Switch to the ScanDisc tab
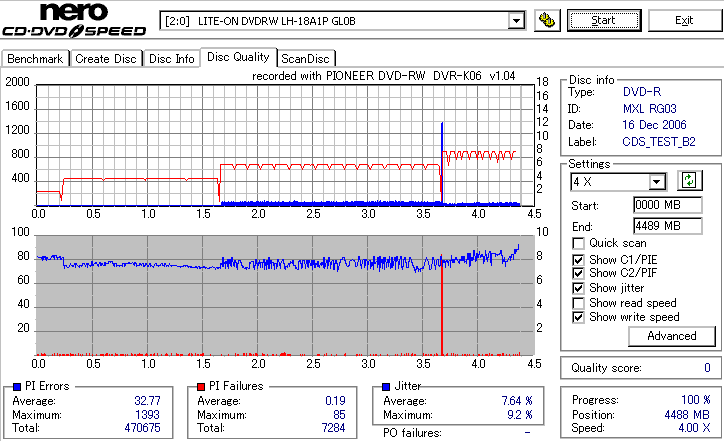The width and height of the screenshot is (724, 441). pyautogui.click(x=305, y=59)
